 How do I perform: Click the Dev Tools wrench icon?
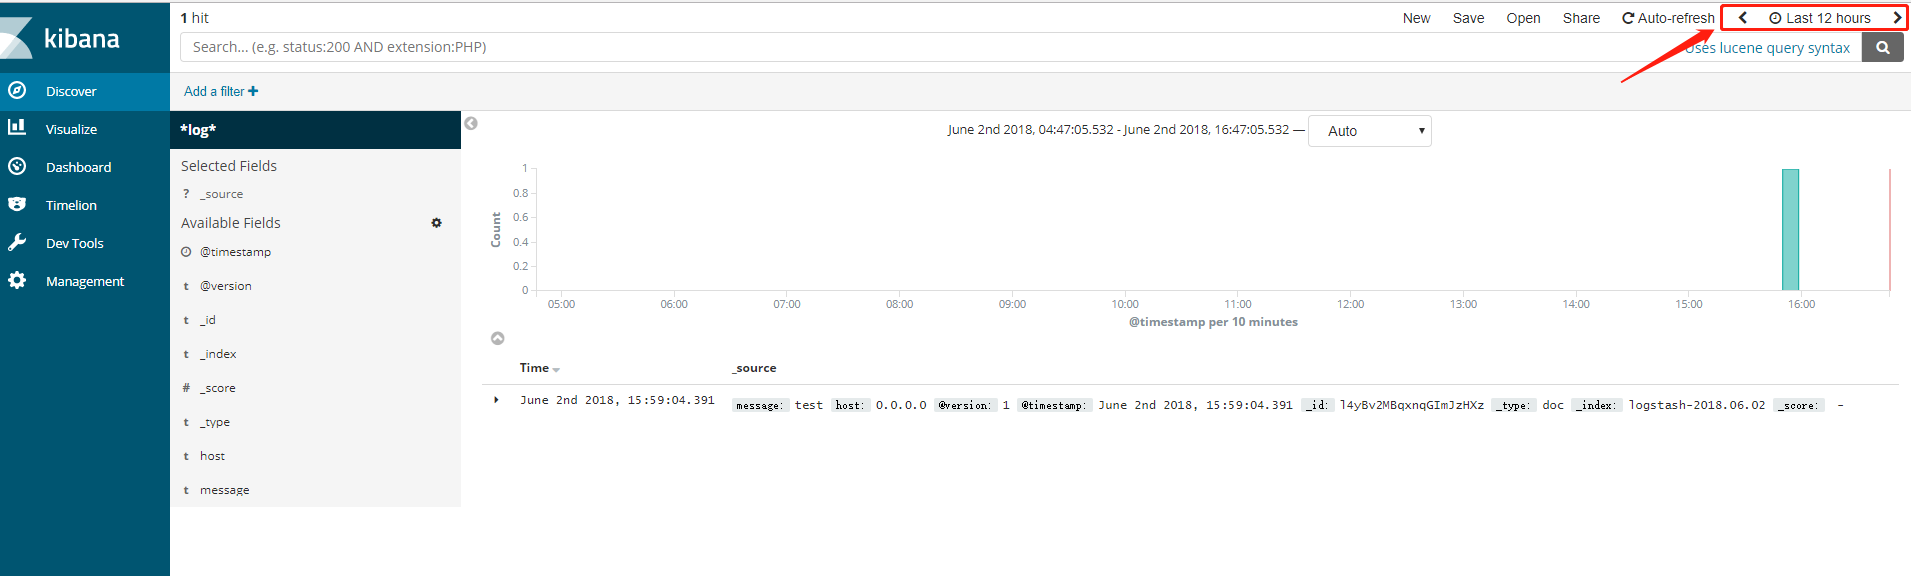(x=17, y=242)
